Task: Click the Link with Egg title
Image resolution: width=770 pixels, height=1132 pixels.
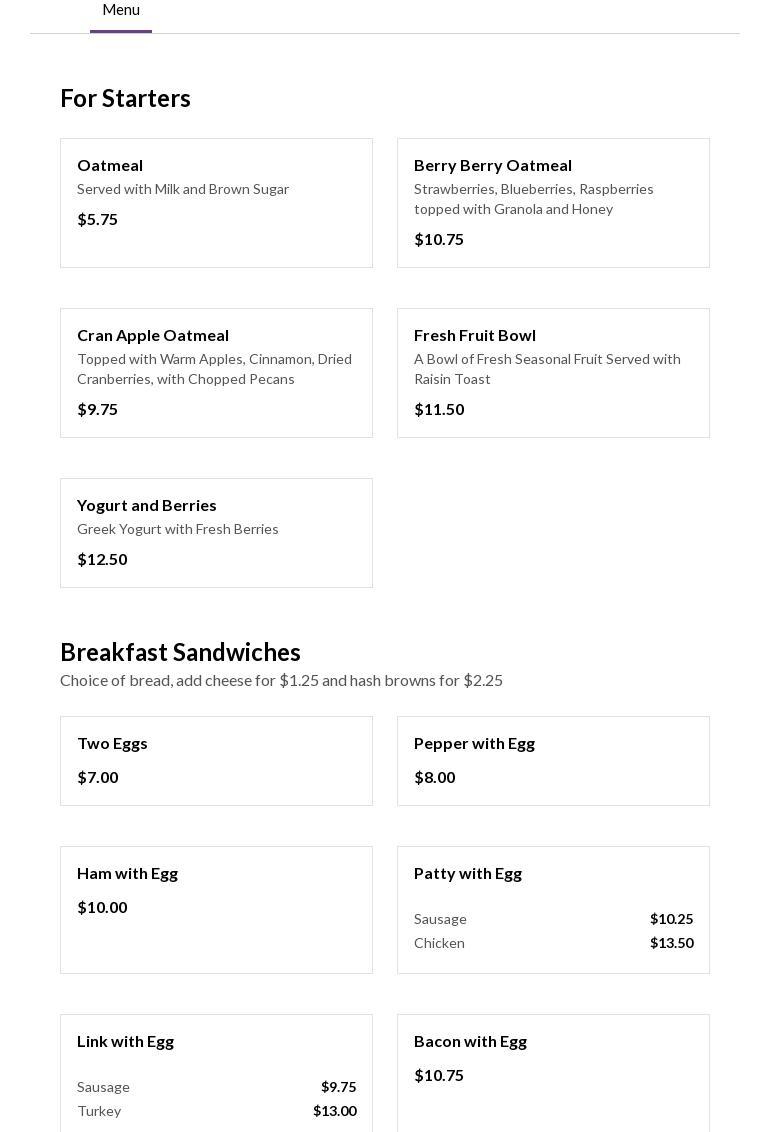Action: [x=126, y=1041]
